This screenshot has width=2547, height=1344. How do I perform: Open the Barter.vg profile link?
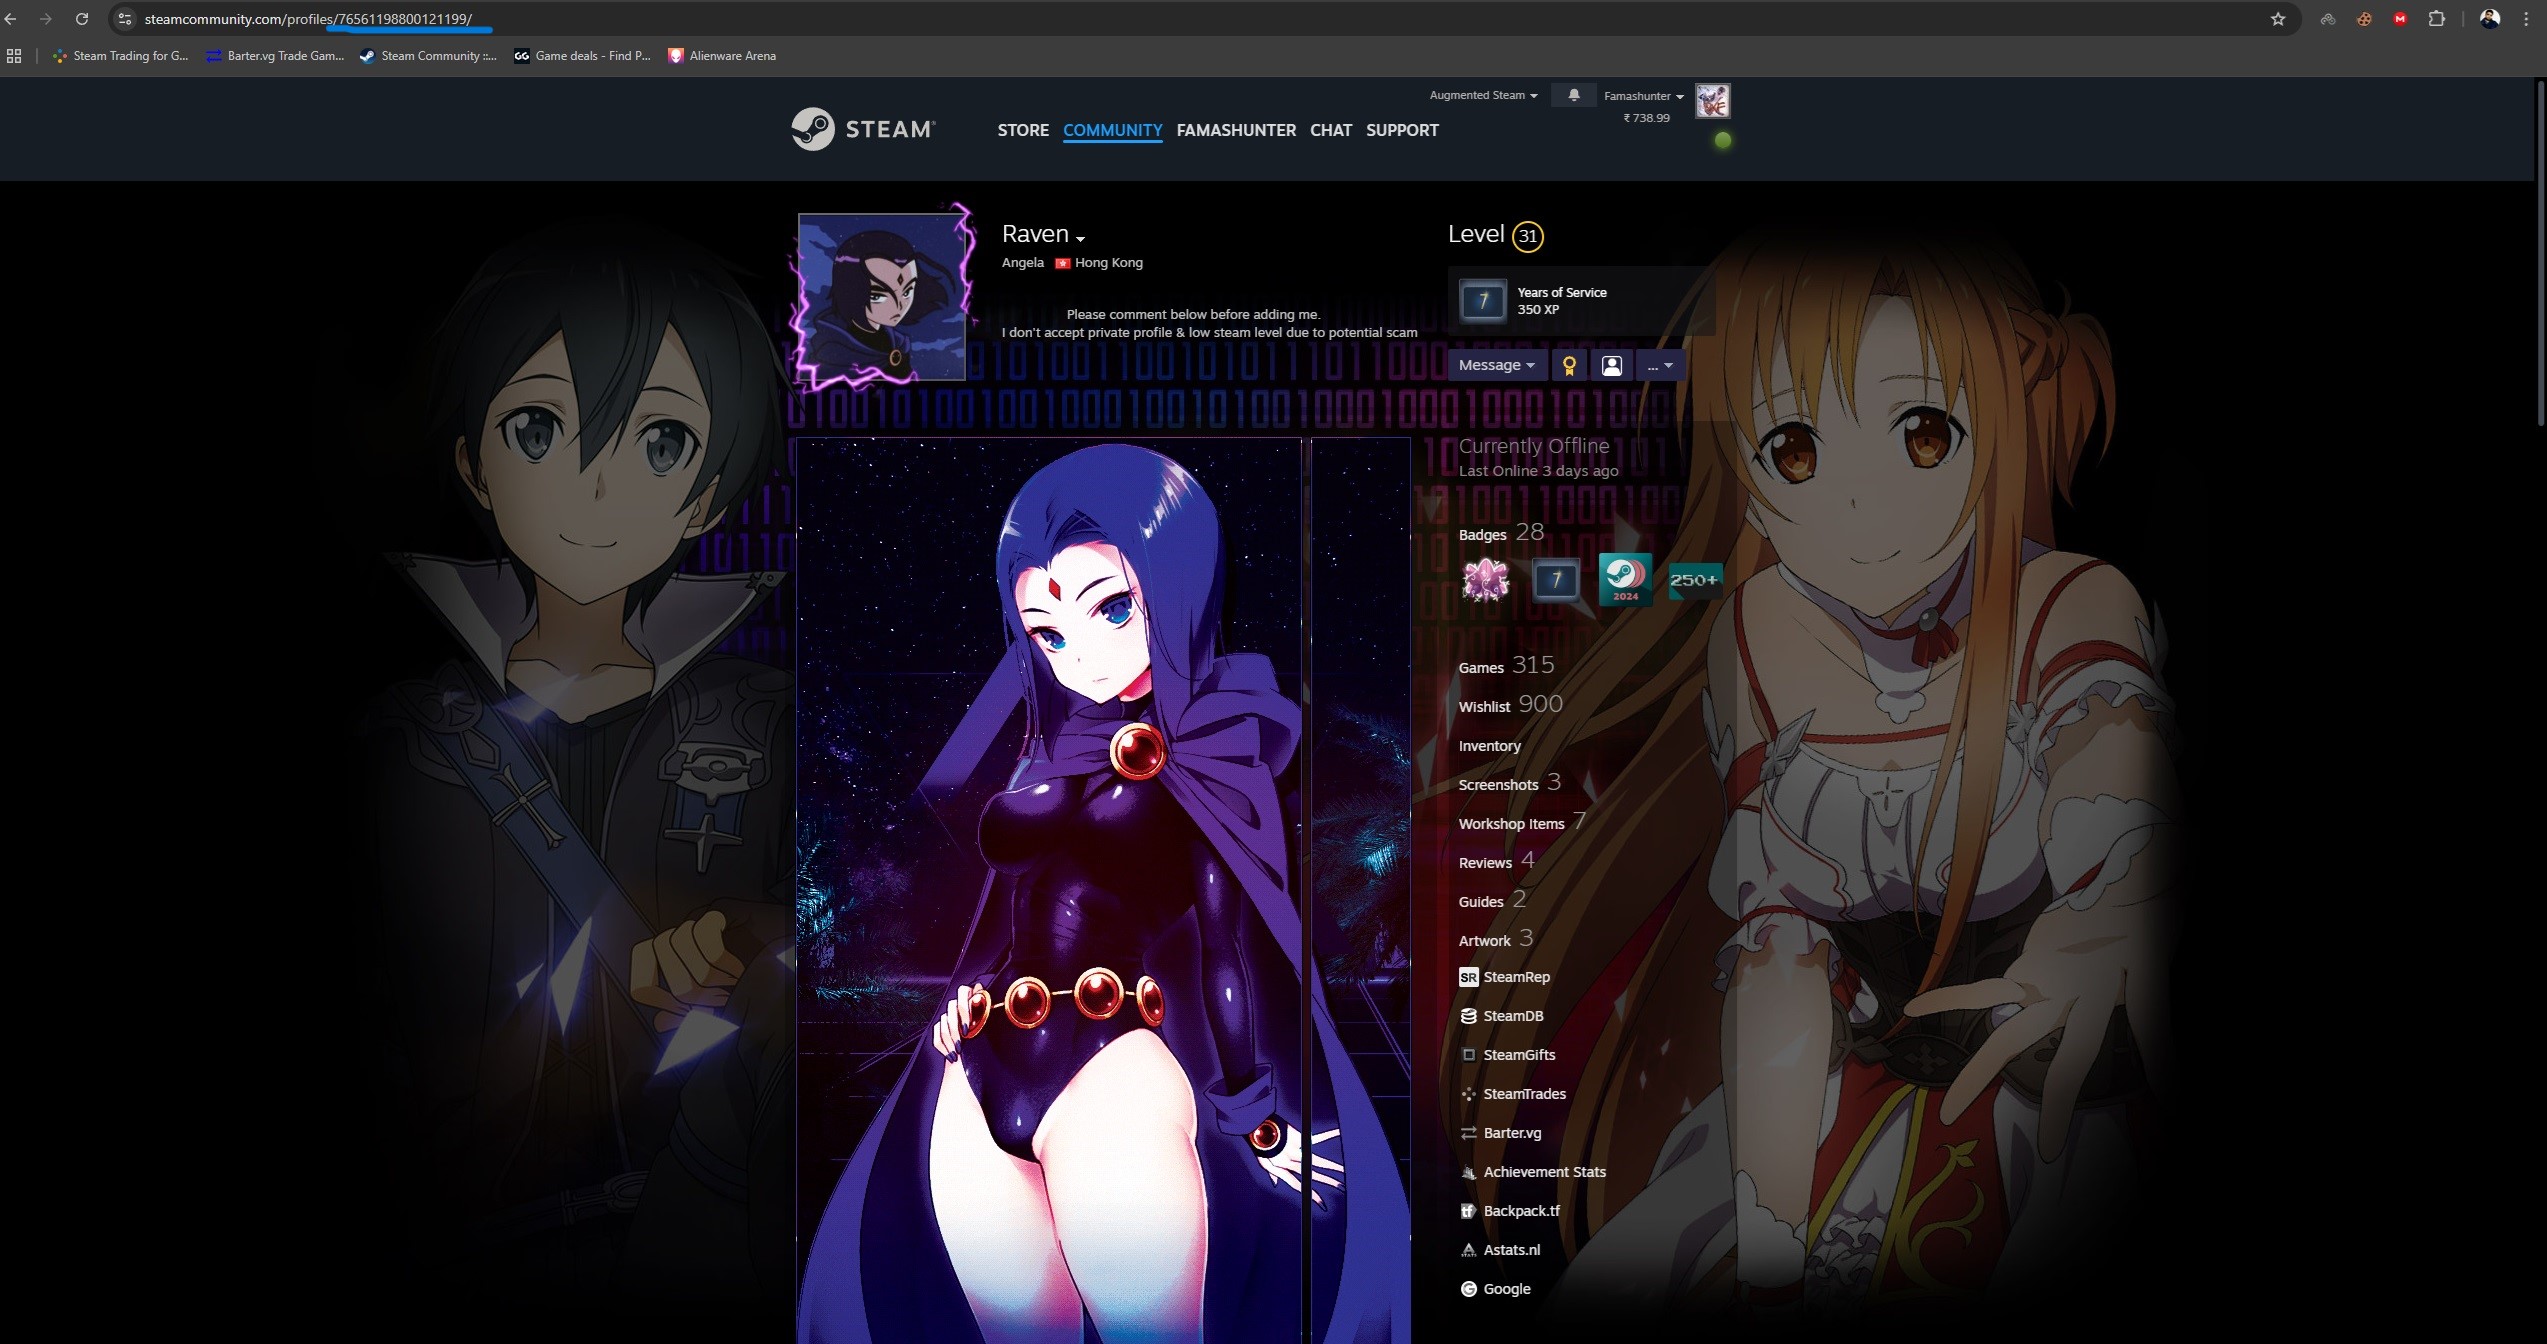coord(1501,1133)
